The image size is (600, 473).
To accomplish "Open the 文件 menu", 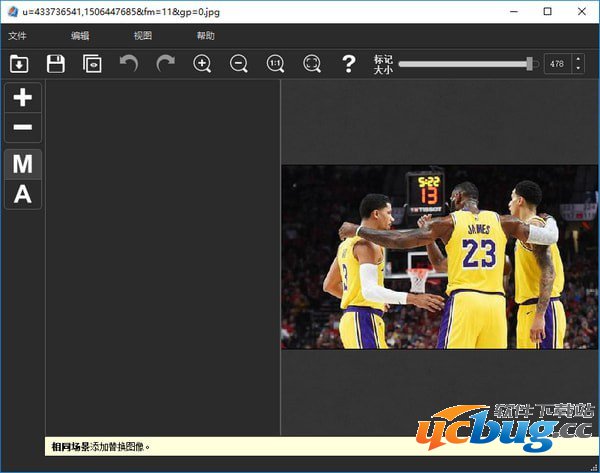I will [18, 36].
